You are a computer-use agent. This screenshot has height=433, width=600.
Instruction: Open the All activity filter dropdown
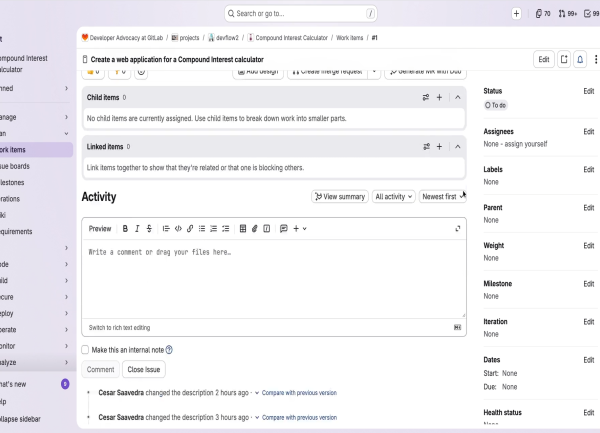[x=393, y=197]
